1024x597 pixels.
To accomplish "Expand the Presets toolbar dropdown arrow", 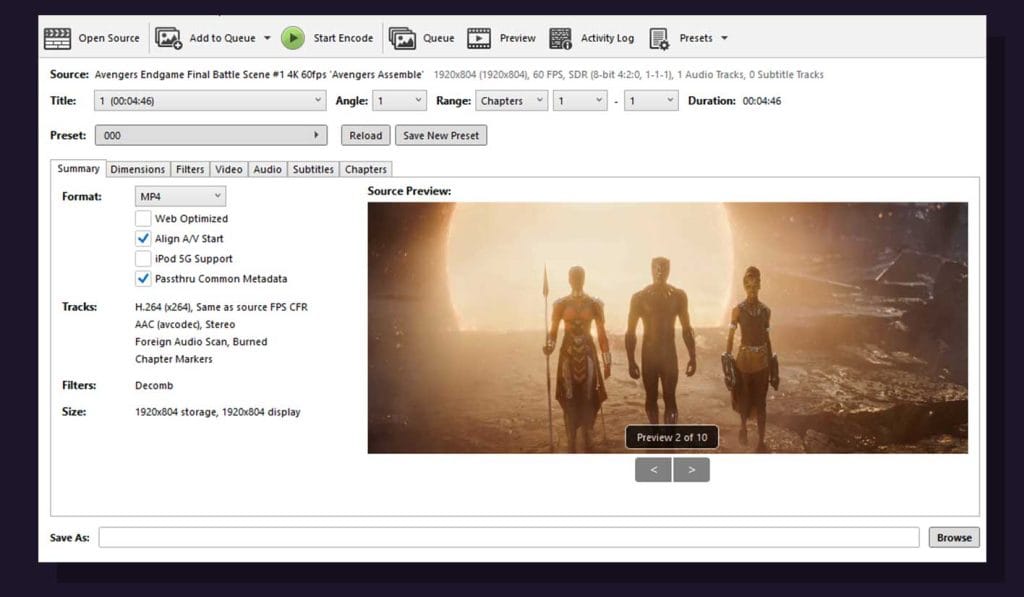I will coord(724,39).
